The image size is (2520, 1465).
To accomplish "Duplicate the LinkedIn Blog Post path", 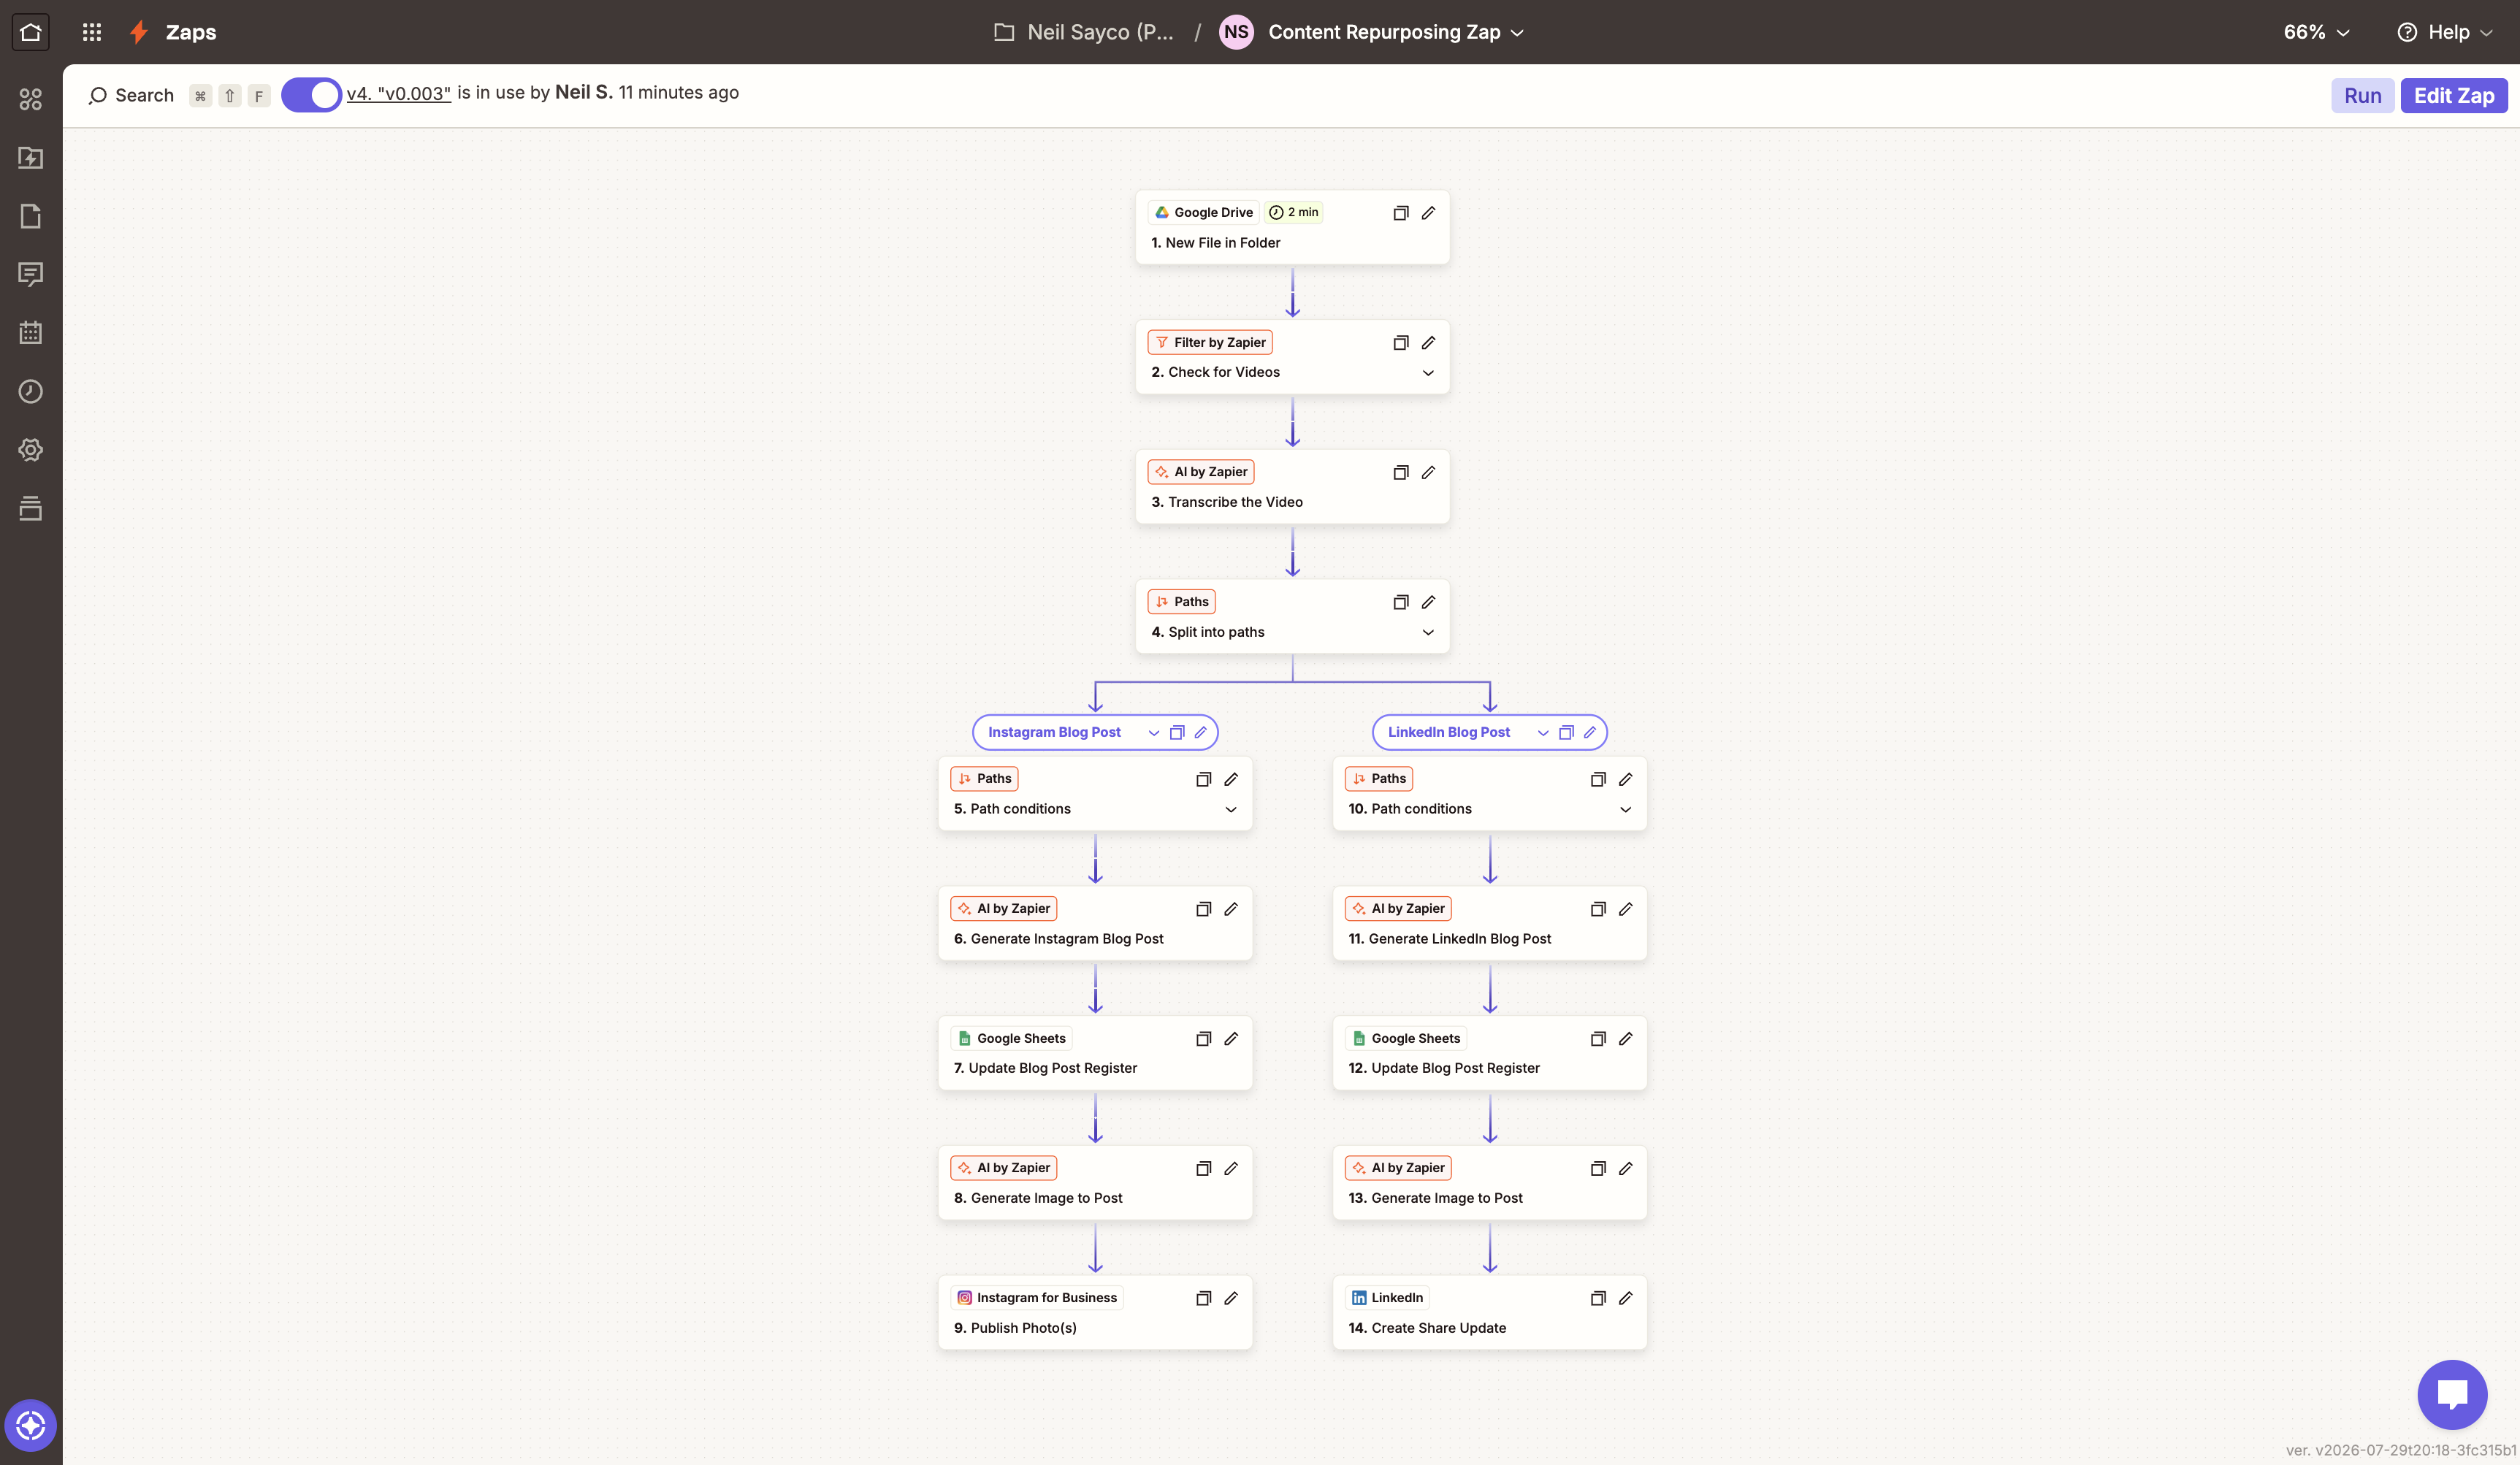I will point(1566,732).
